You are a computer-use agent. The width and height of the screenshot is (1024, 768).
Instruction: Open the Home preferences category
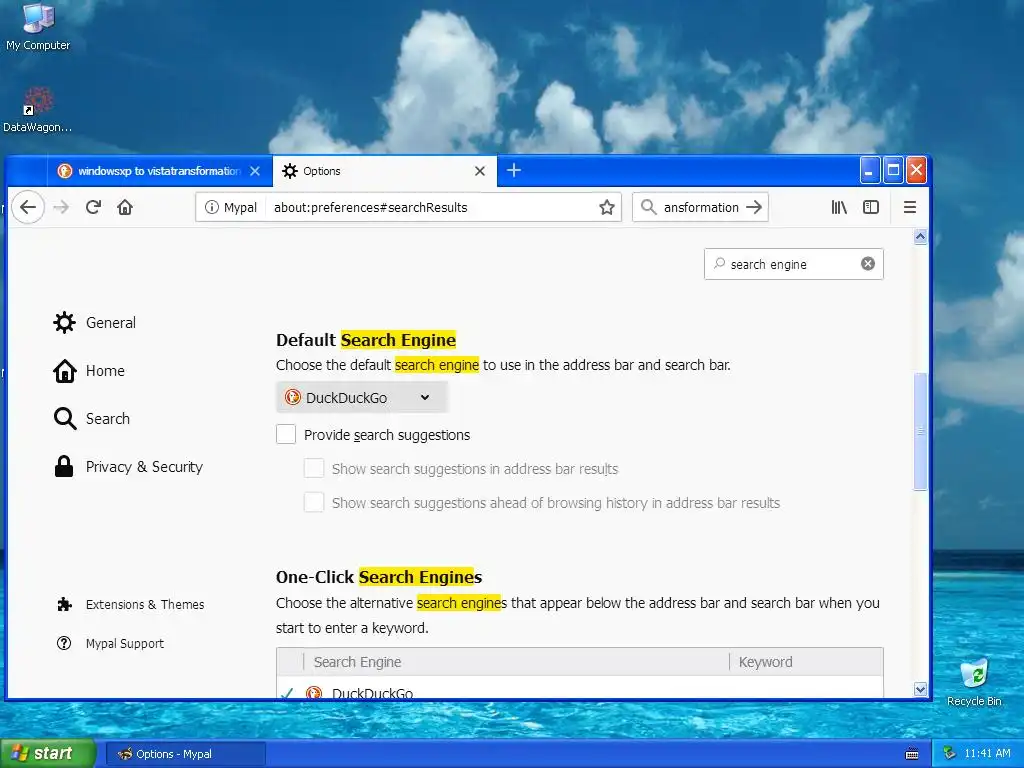click(89, 371)
